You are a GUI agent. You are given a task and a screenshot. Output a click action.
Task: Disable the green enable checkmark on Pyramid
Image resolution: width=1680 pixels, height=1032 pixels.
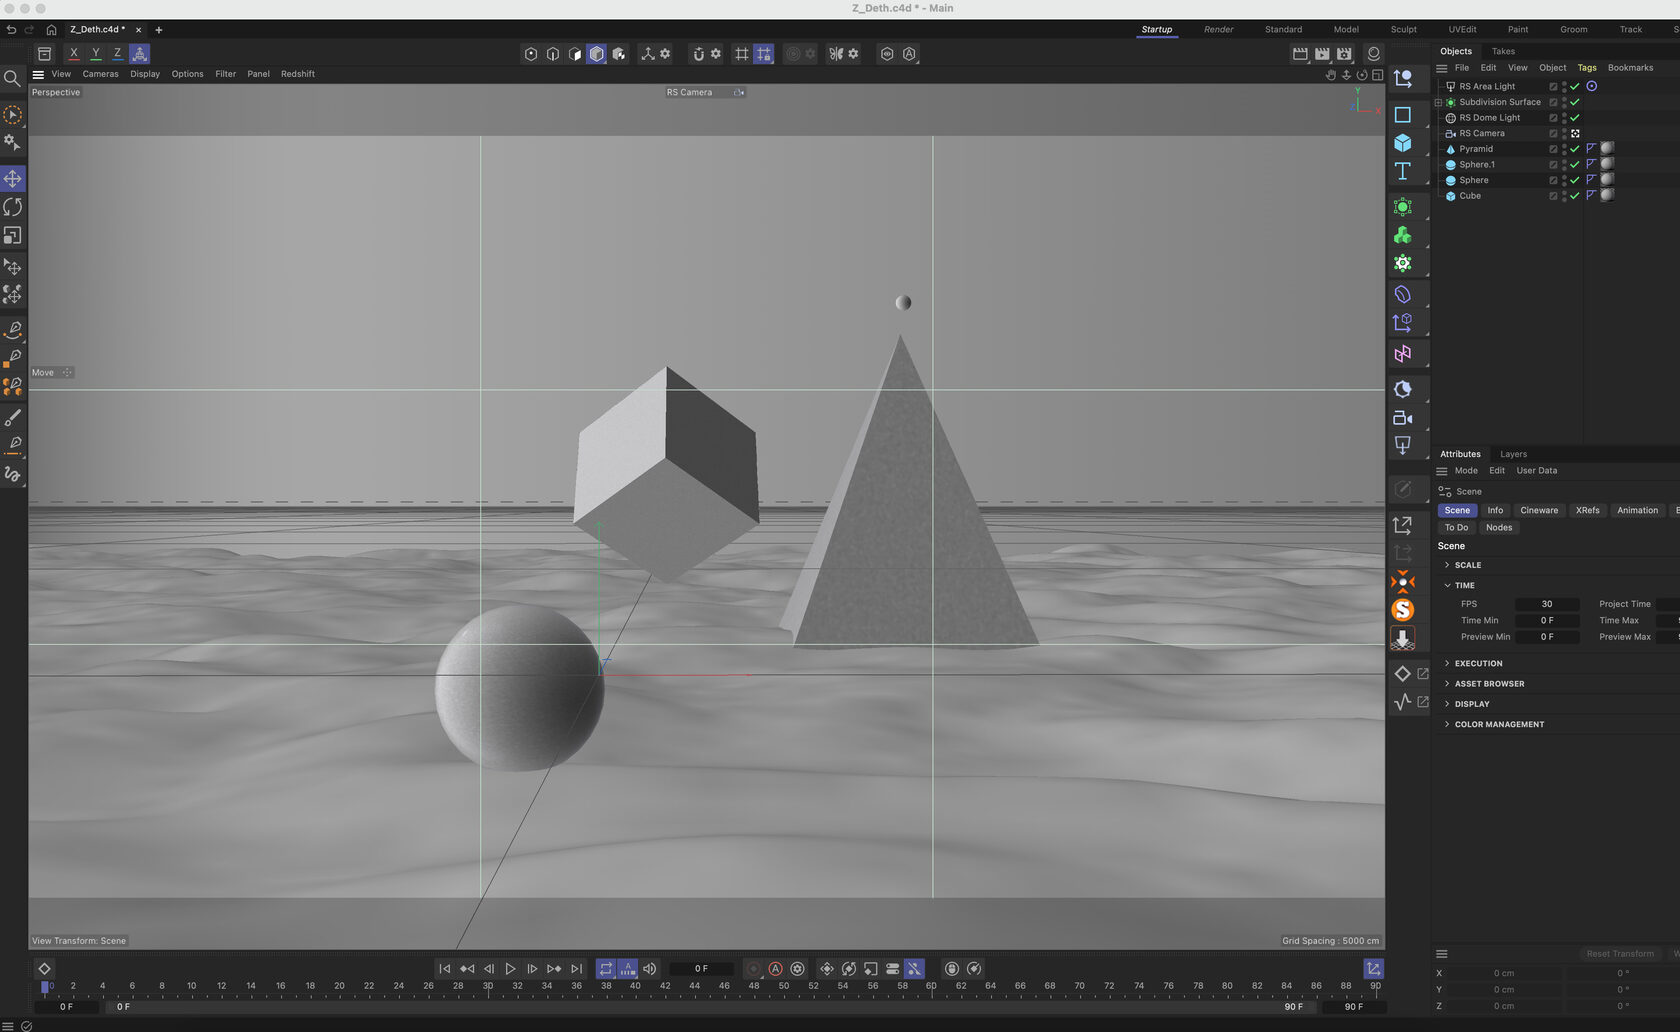1575,148
